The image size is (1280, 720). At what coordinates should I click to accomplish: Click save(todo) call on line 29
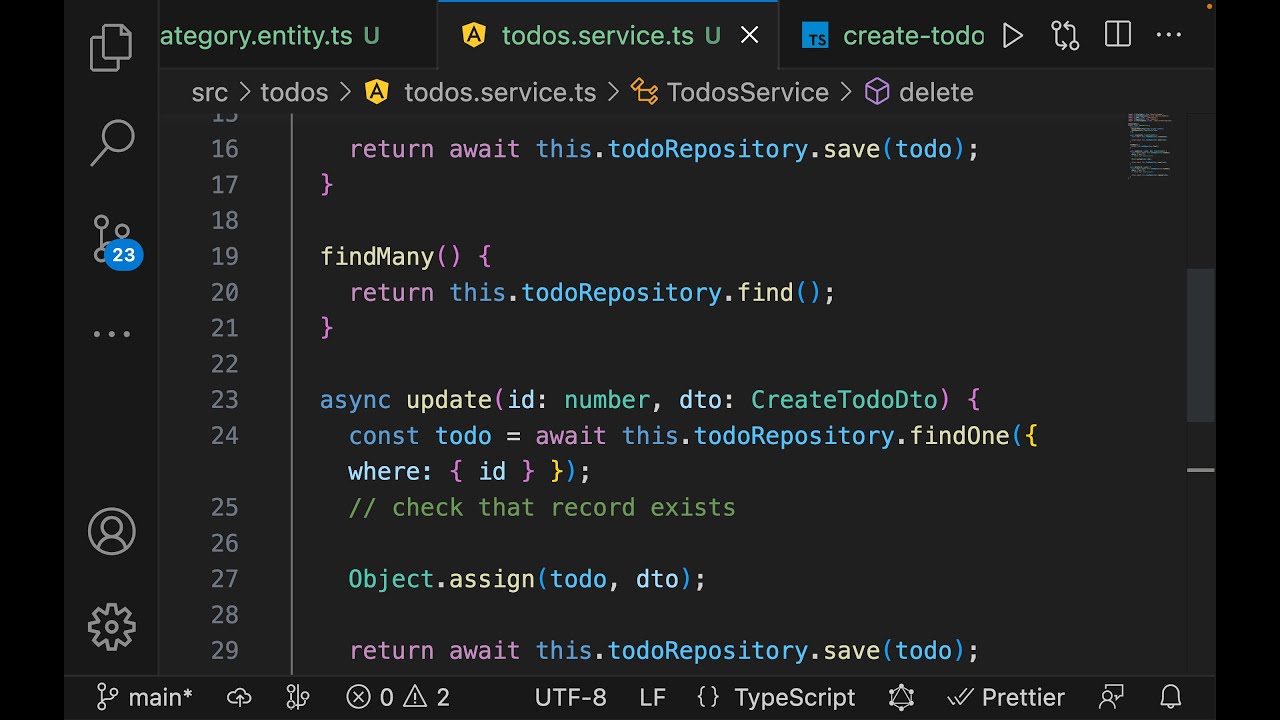[x=894, y=651]
